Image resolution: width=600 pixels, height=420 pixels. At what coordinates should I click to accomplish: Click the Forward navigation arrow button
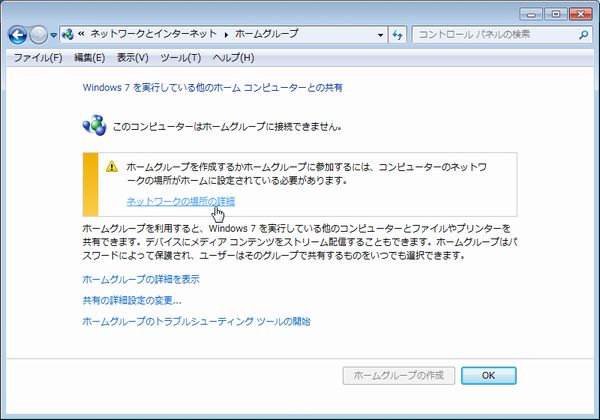point(38,35)
